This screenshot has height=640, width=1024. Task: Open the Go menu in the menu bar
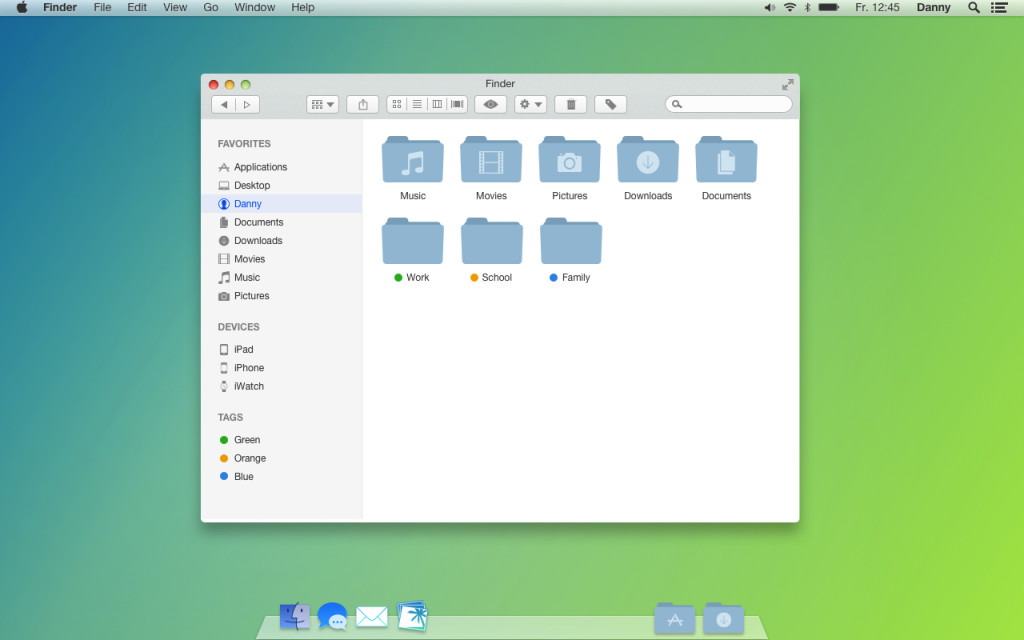point(210,8)
